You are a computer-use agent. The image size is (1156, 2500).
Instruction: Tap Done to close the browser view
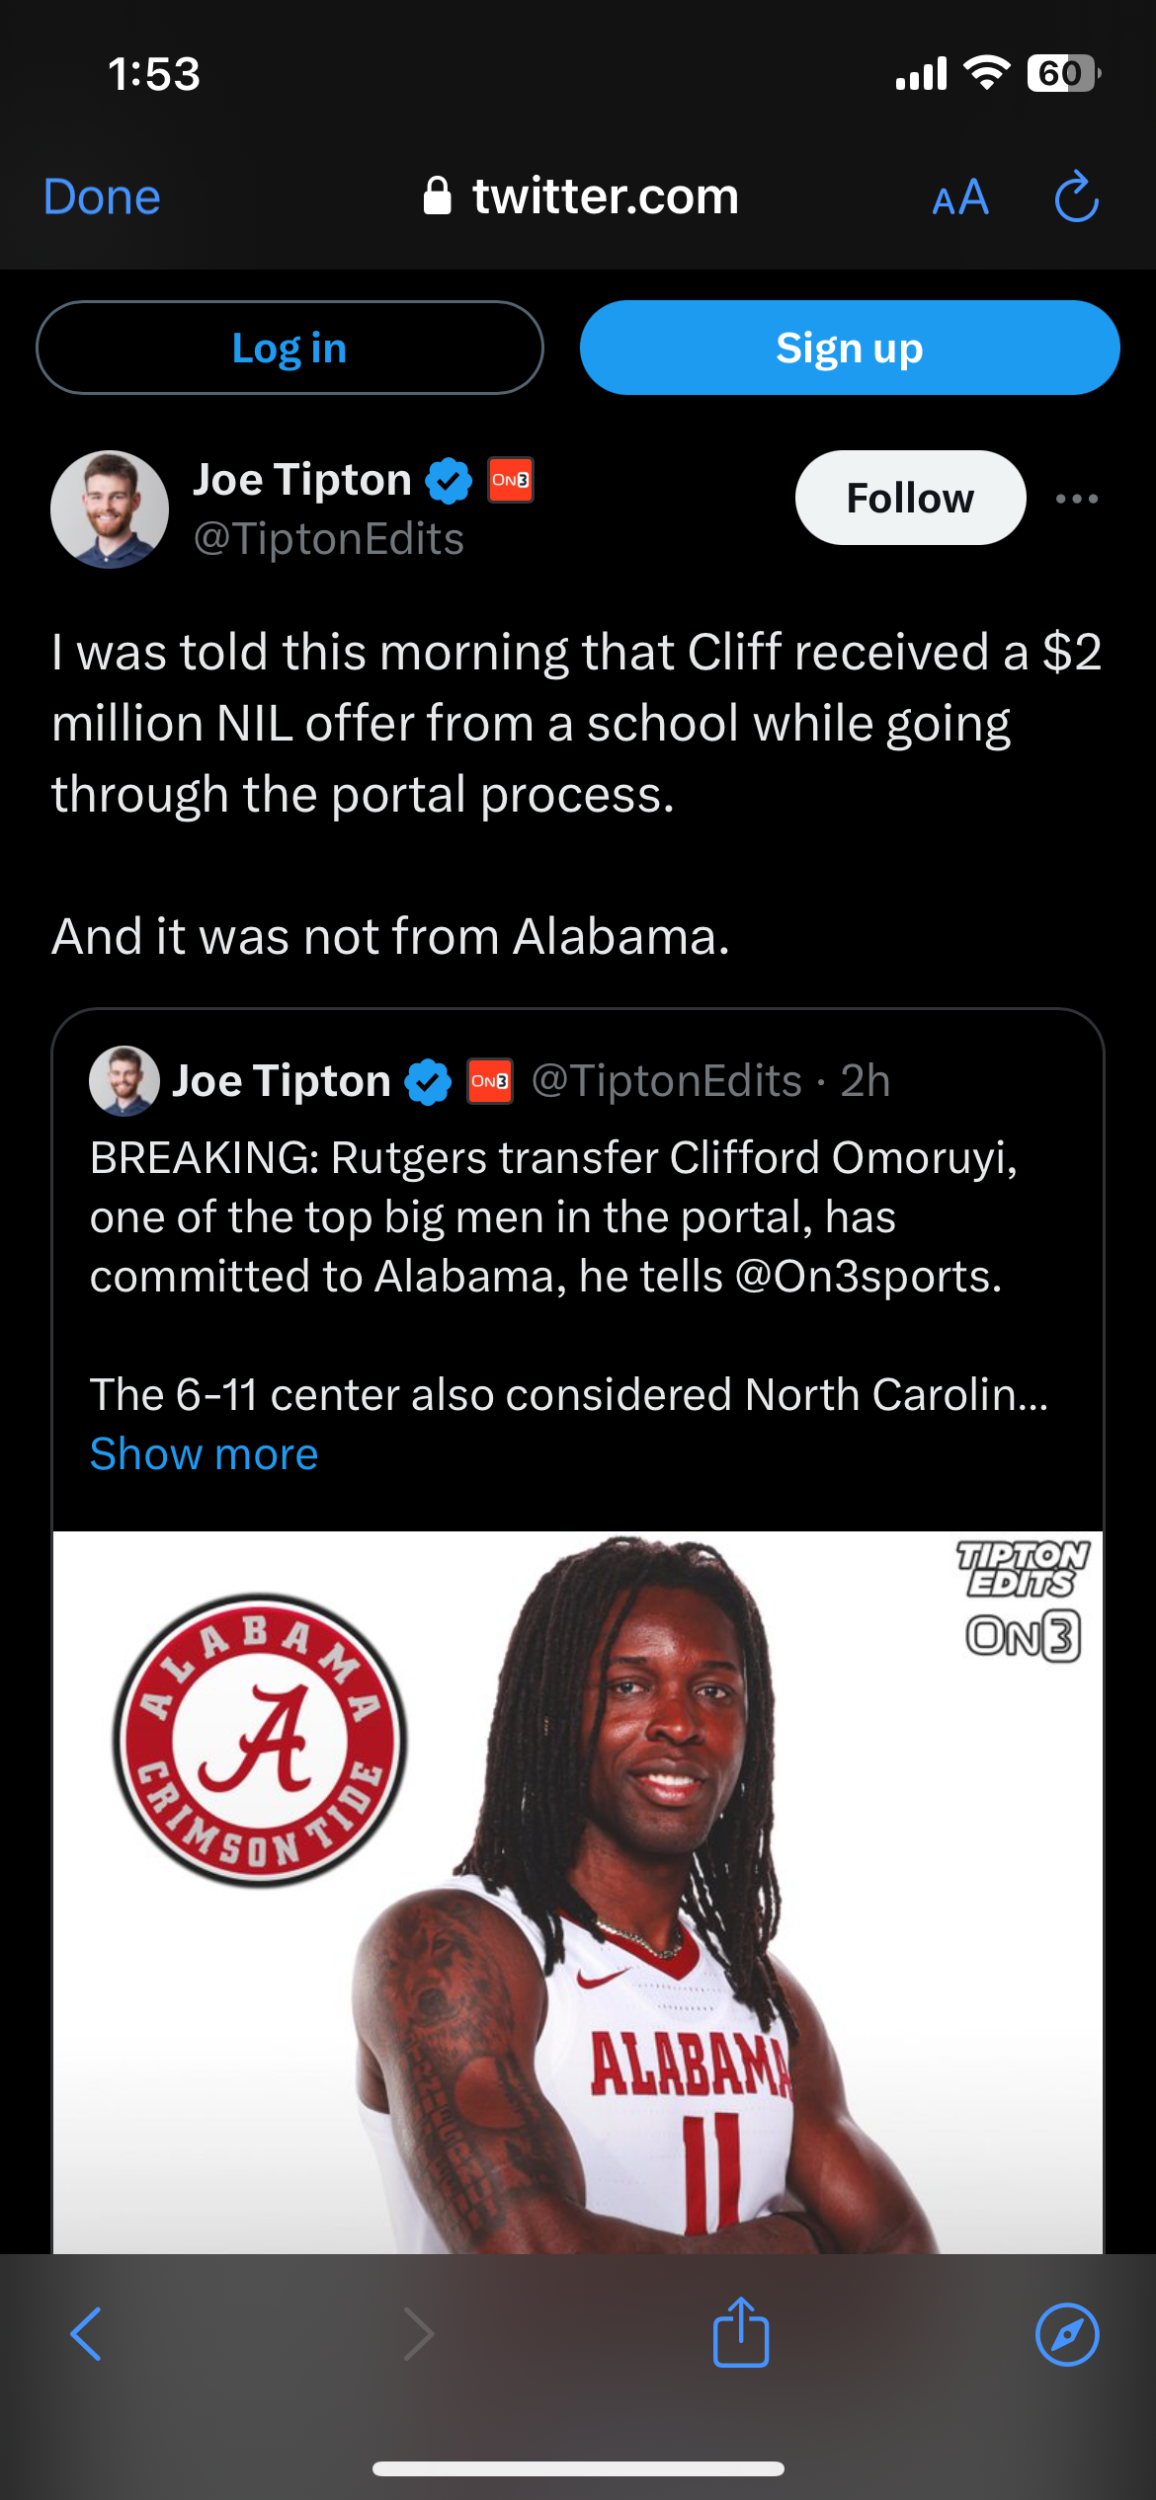click(102, 197)
